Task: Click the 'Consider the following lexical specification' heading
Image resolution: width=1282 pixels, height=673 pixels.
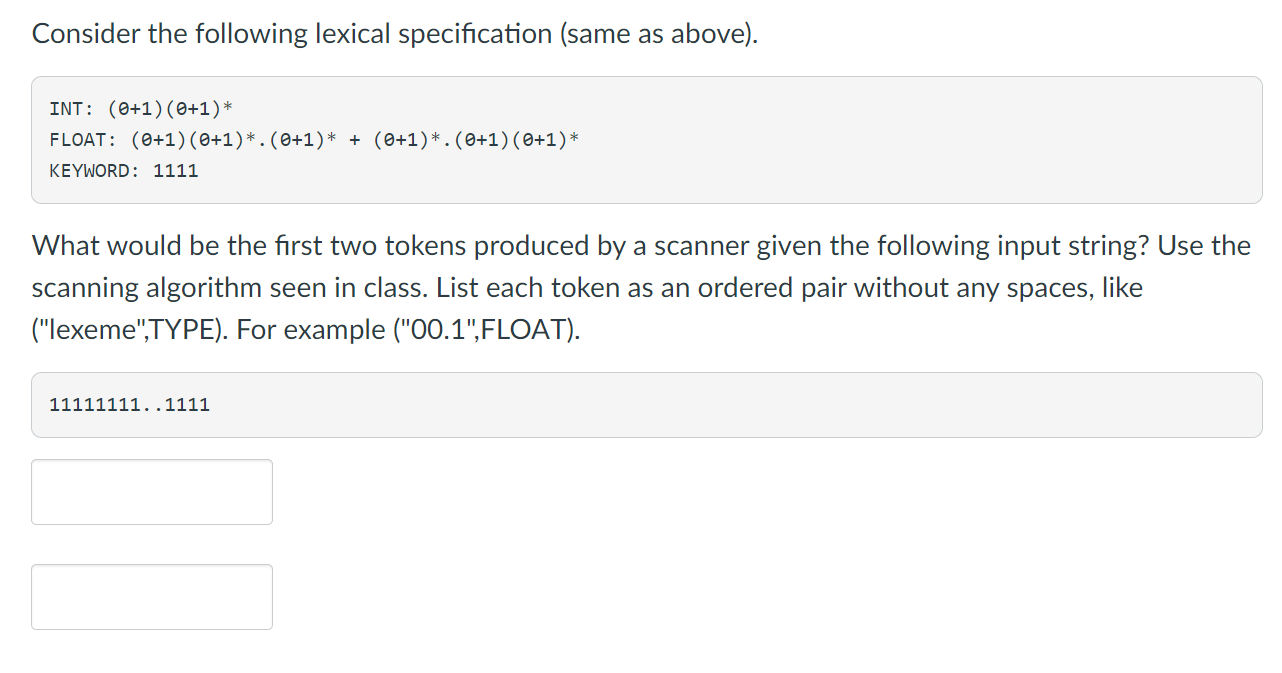Action: (x=395, y=34)
